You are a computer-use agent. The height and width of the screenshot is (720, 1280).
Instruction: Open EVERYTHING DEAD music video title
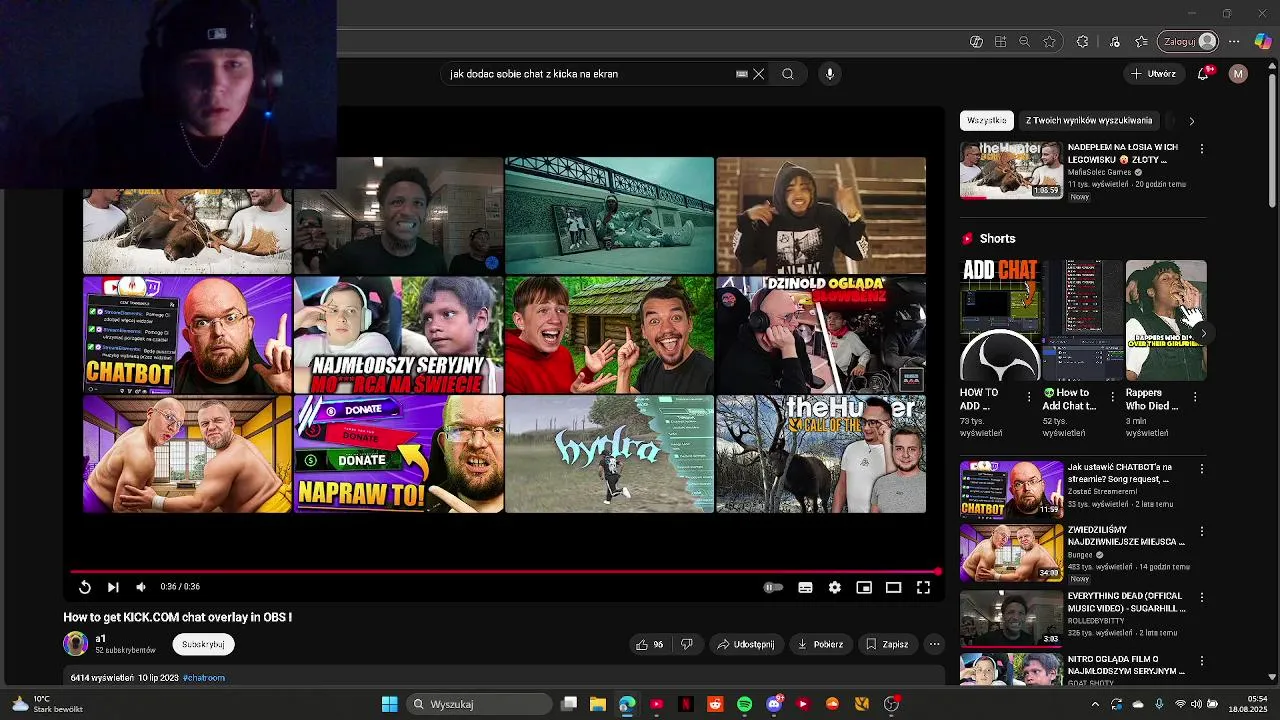pyautogui.click(x=1126, y=602)
